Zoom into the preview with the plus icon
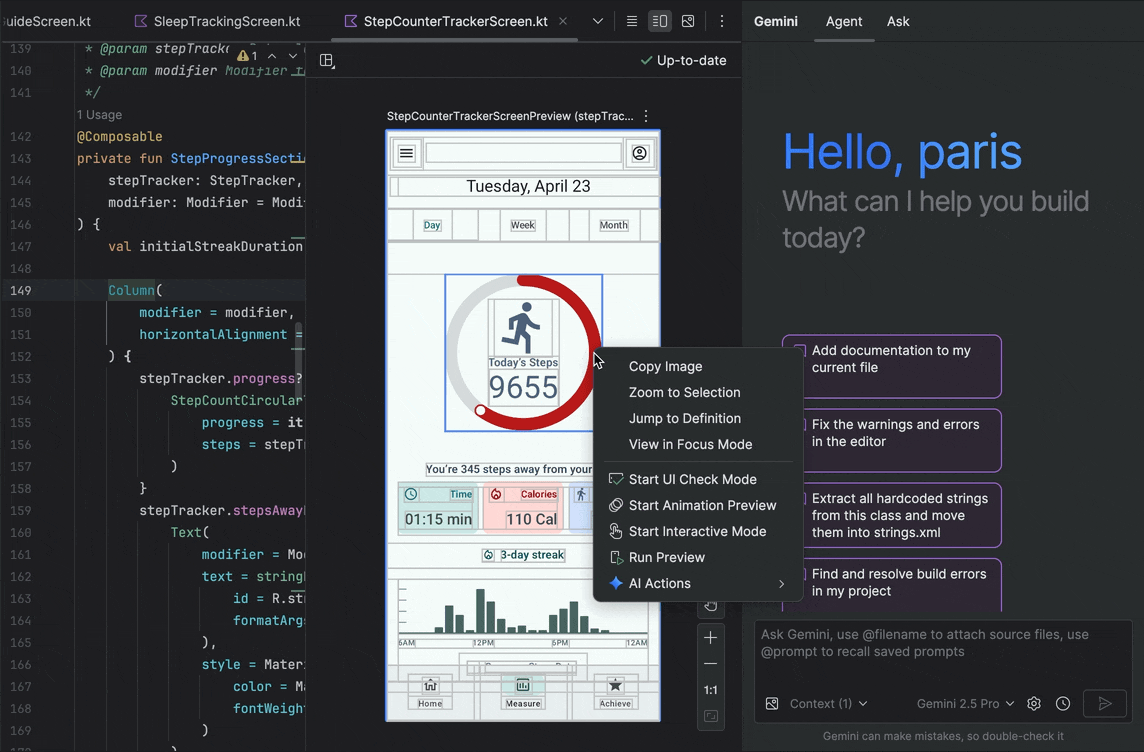The image size is (1144, 752). (711, 637)
